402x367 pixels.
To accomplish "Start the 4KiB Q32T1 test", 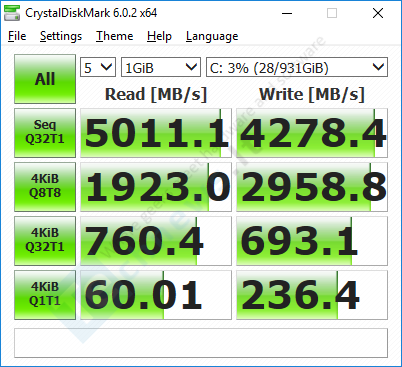I will pyautogui.click(x=45, y=241).
